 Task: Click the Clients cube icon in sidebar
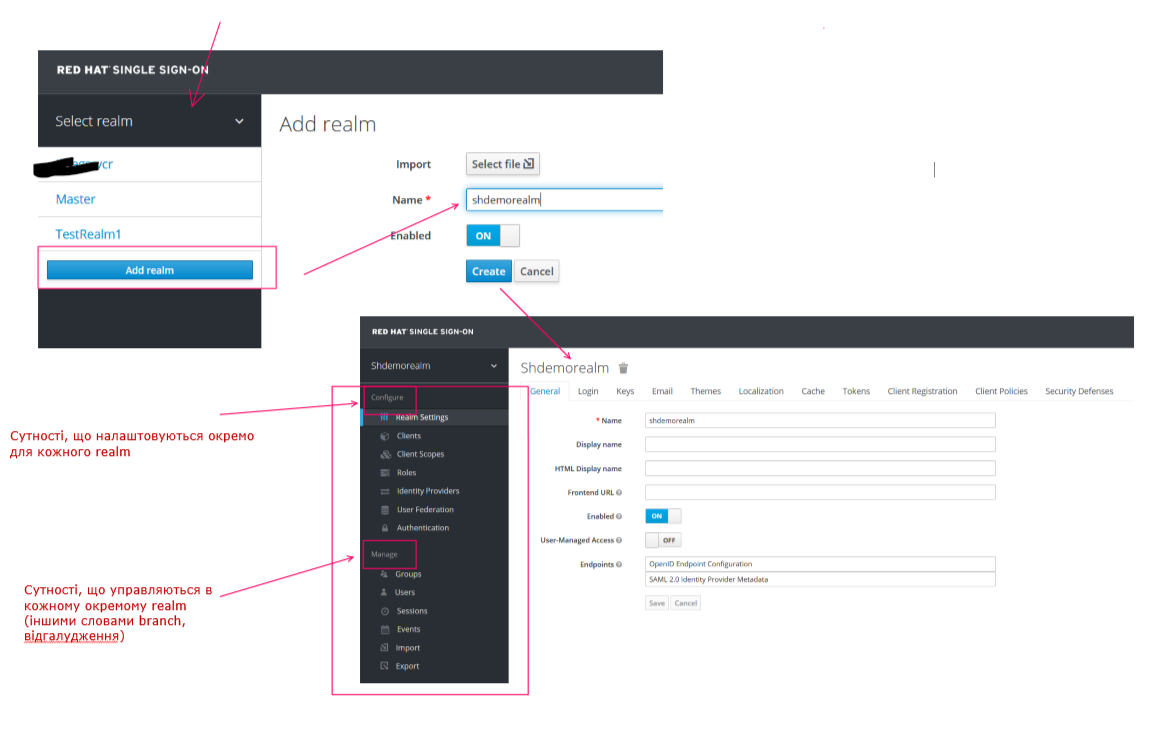coord(386,436)
